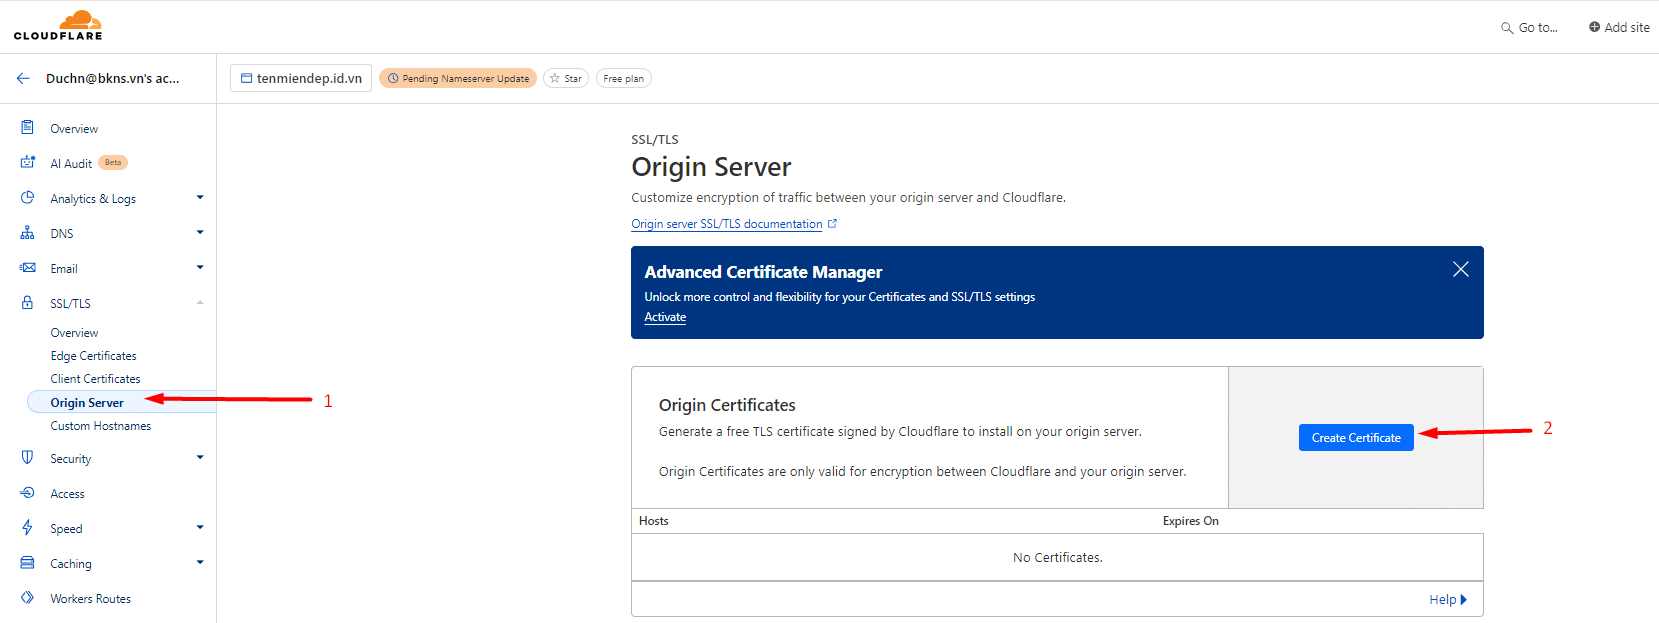
Task: Go back using the left arrow icon
Action: 23,78
